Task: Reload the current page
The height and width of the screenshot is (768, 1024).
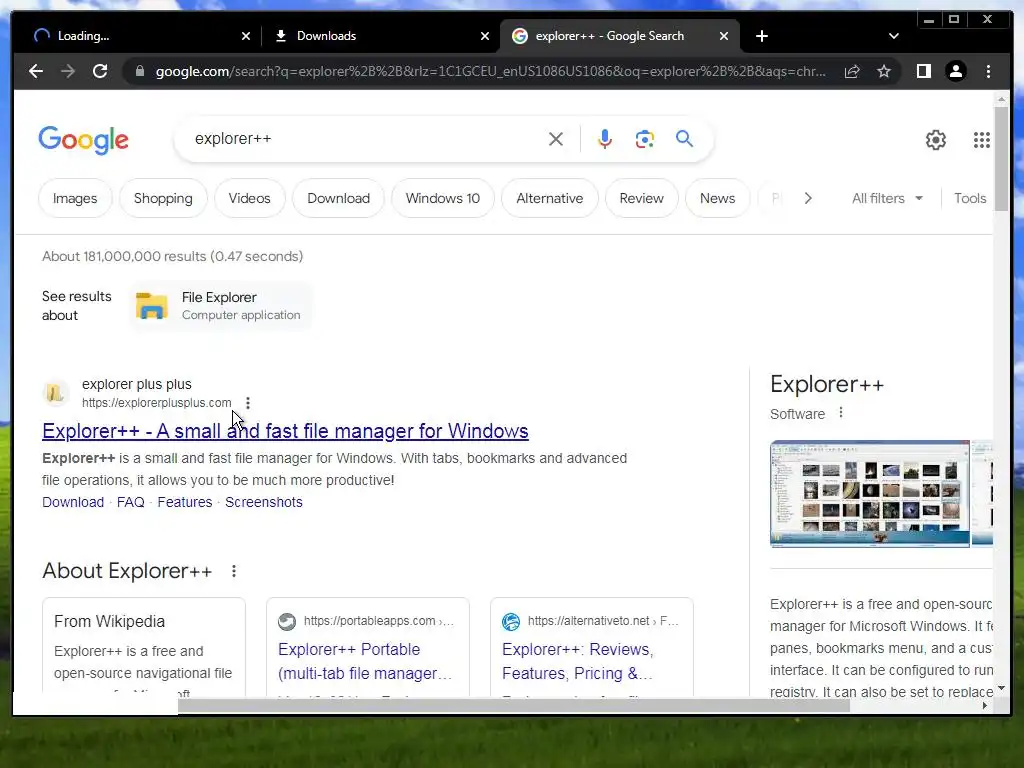Action: 100,71
